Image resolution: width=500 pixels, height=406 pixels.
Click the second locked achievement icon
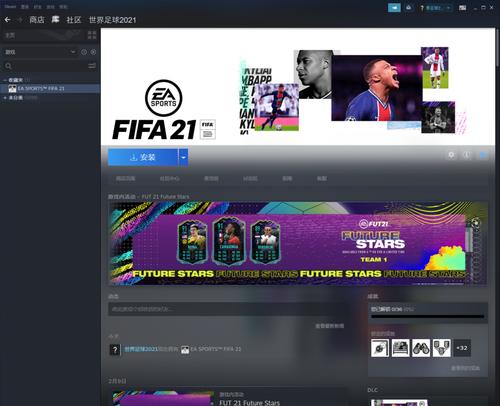[x=400, y=348]
